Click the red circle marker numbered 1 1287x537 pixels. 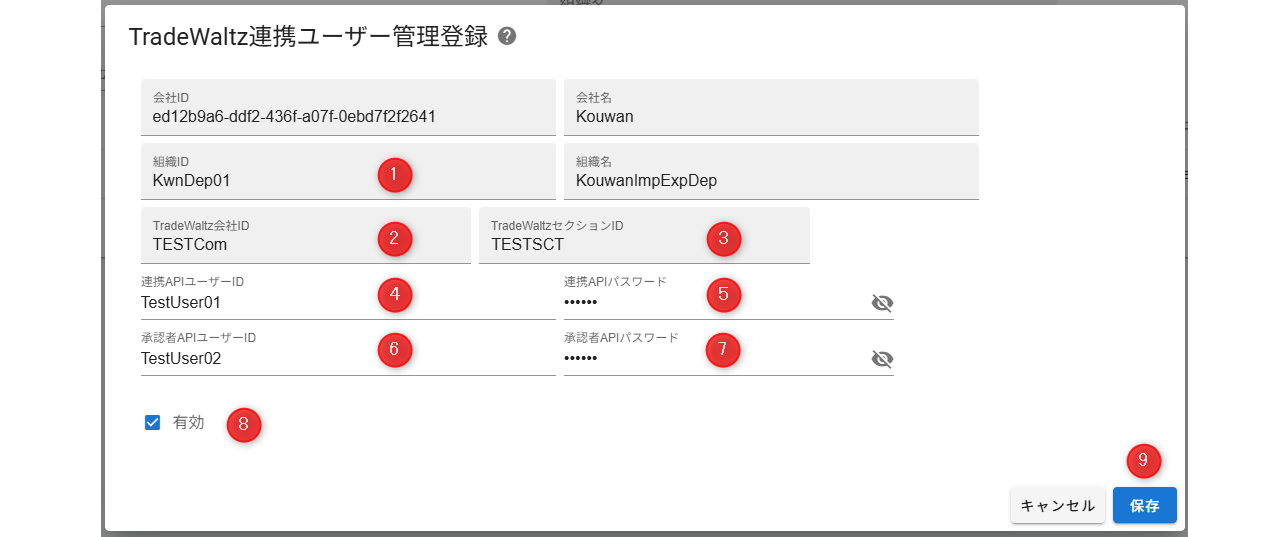pos(394,174)
